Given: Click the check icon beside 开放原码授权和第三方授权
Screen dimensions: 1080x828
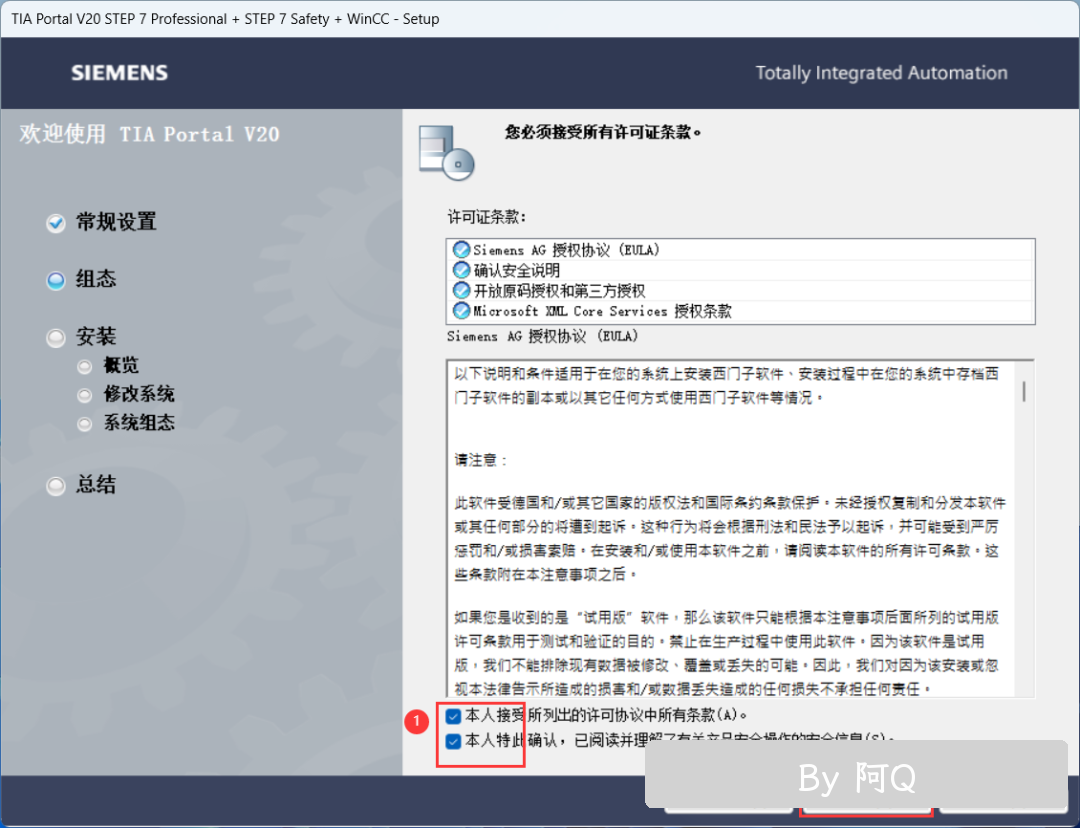Looking at the screenshot, I should (461, 291).
